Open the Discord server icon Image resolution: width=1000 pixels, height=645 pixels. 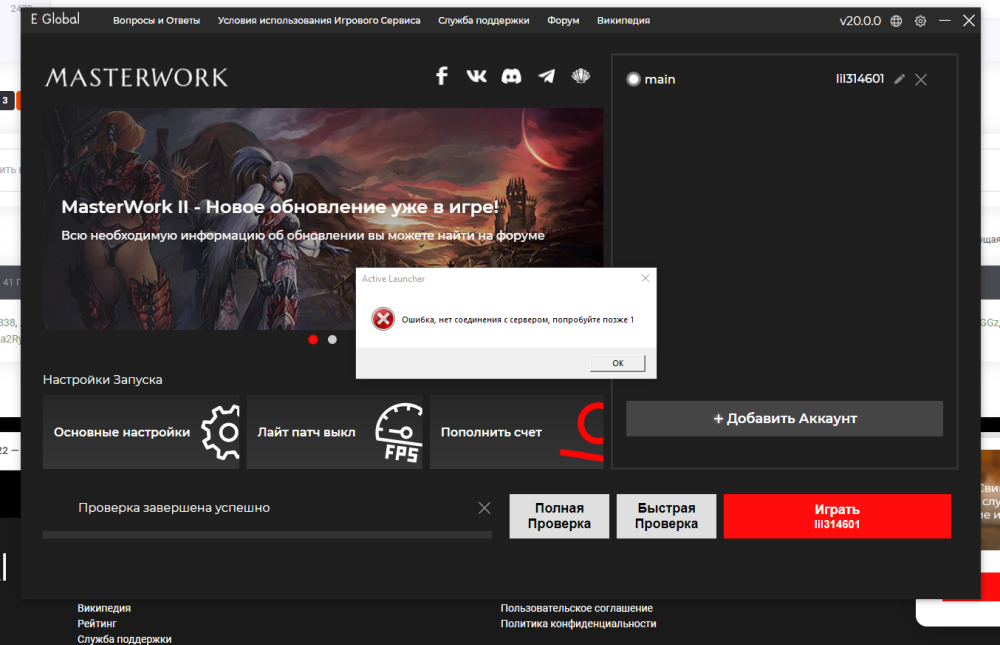coord(511,76)
